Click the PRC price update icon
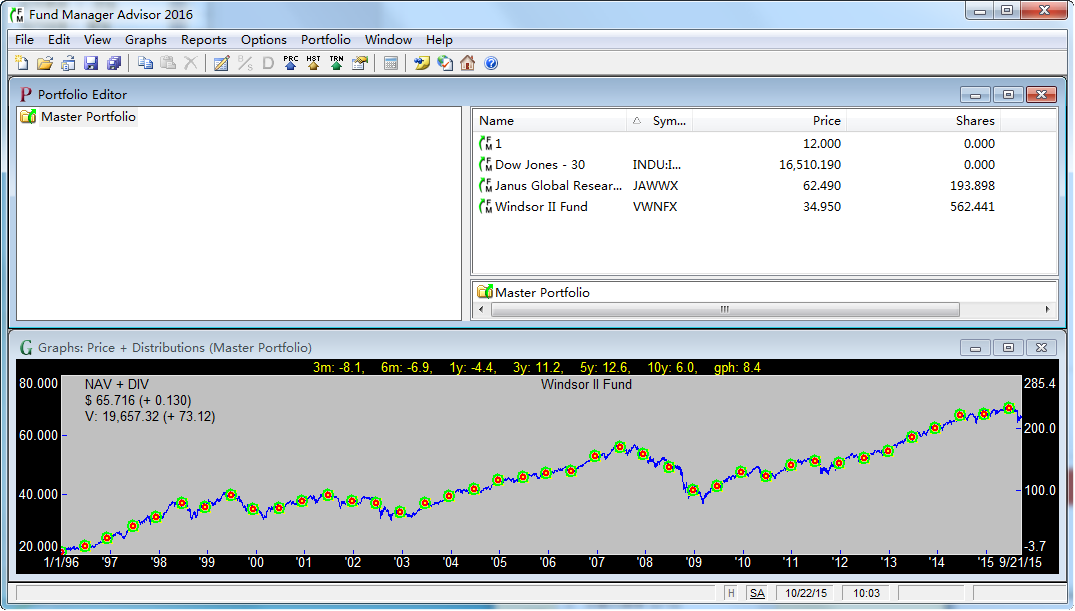Image resolution: width=1075 pixels, height=611 pixels. (x=291, y=63)
